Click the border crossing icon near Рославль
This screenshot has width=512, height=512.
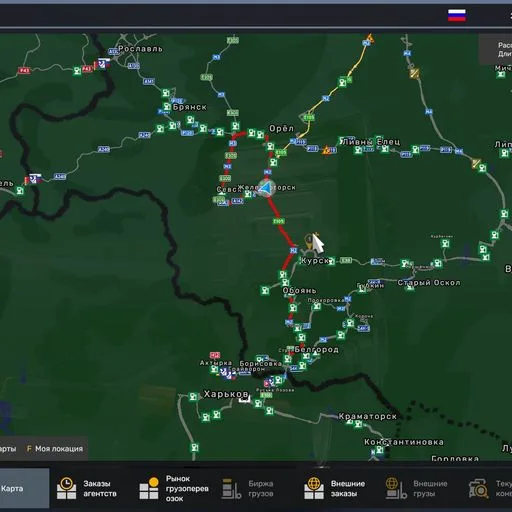102,63
